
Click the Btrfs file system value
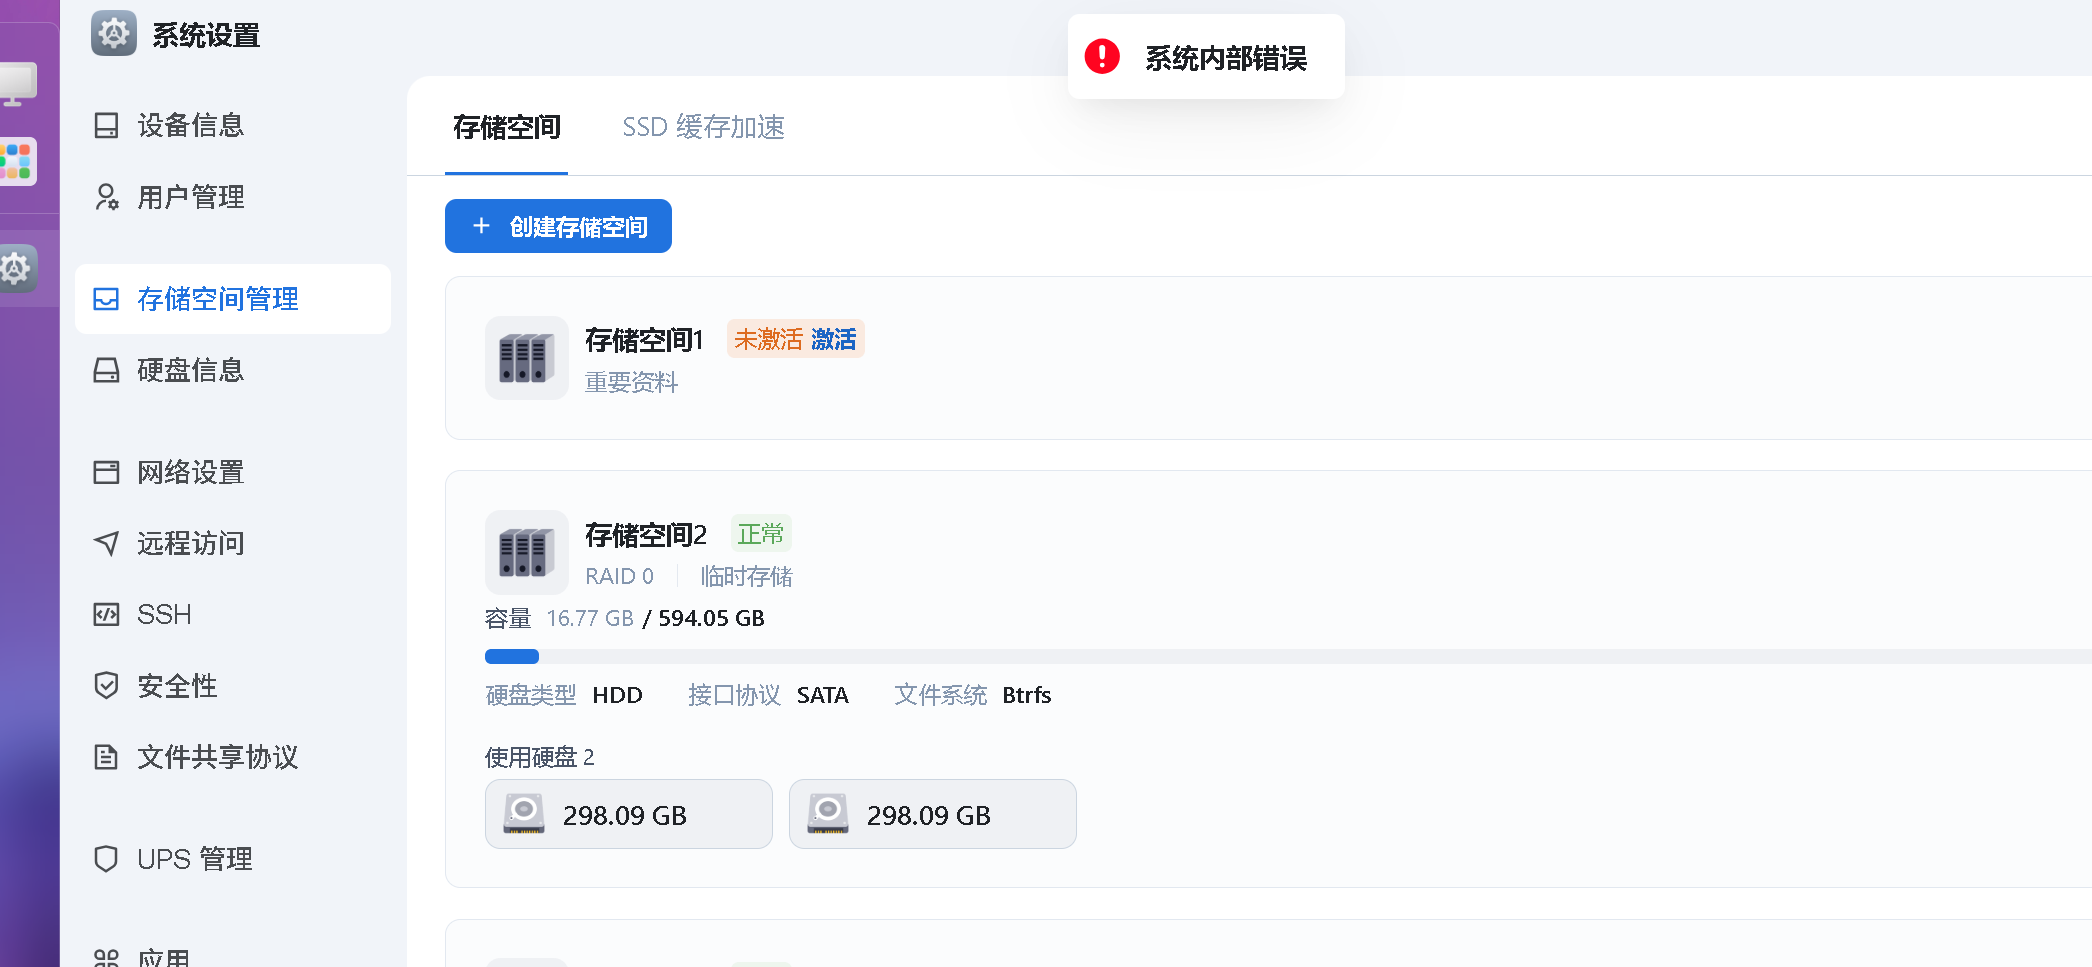[x=1027, y=695]
